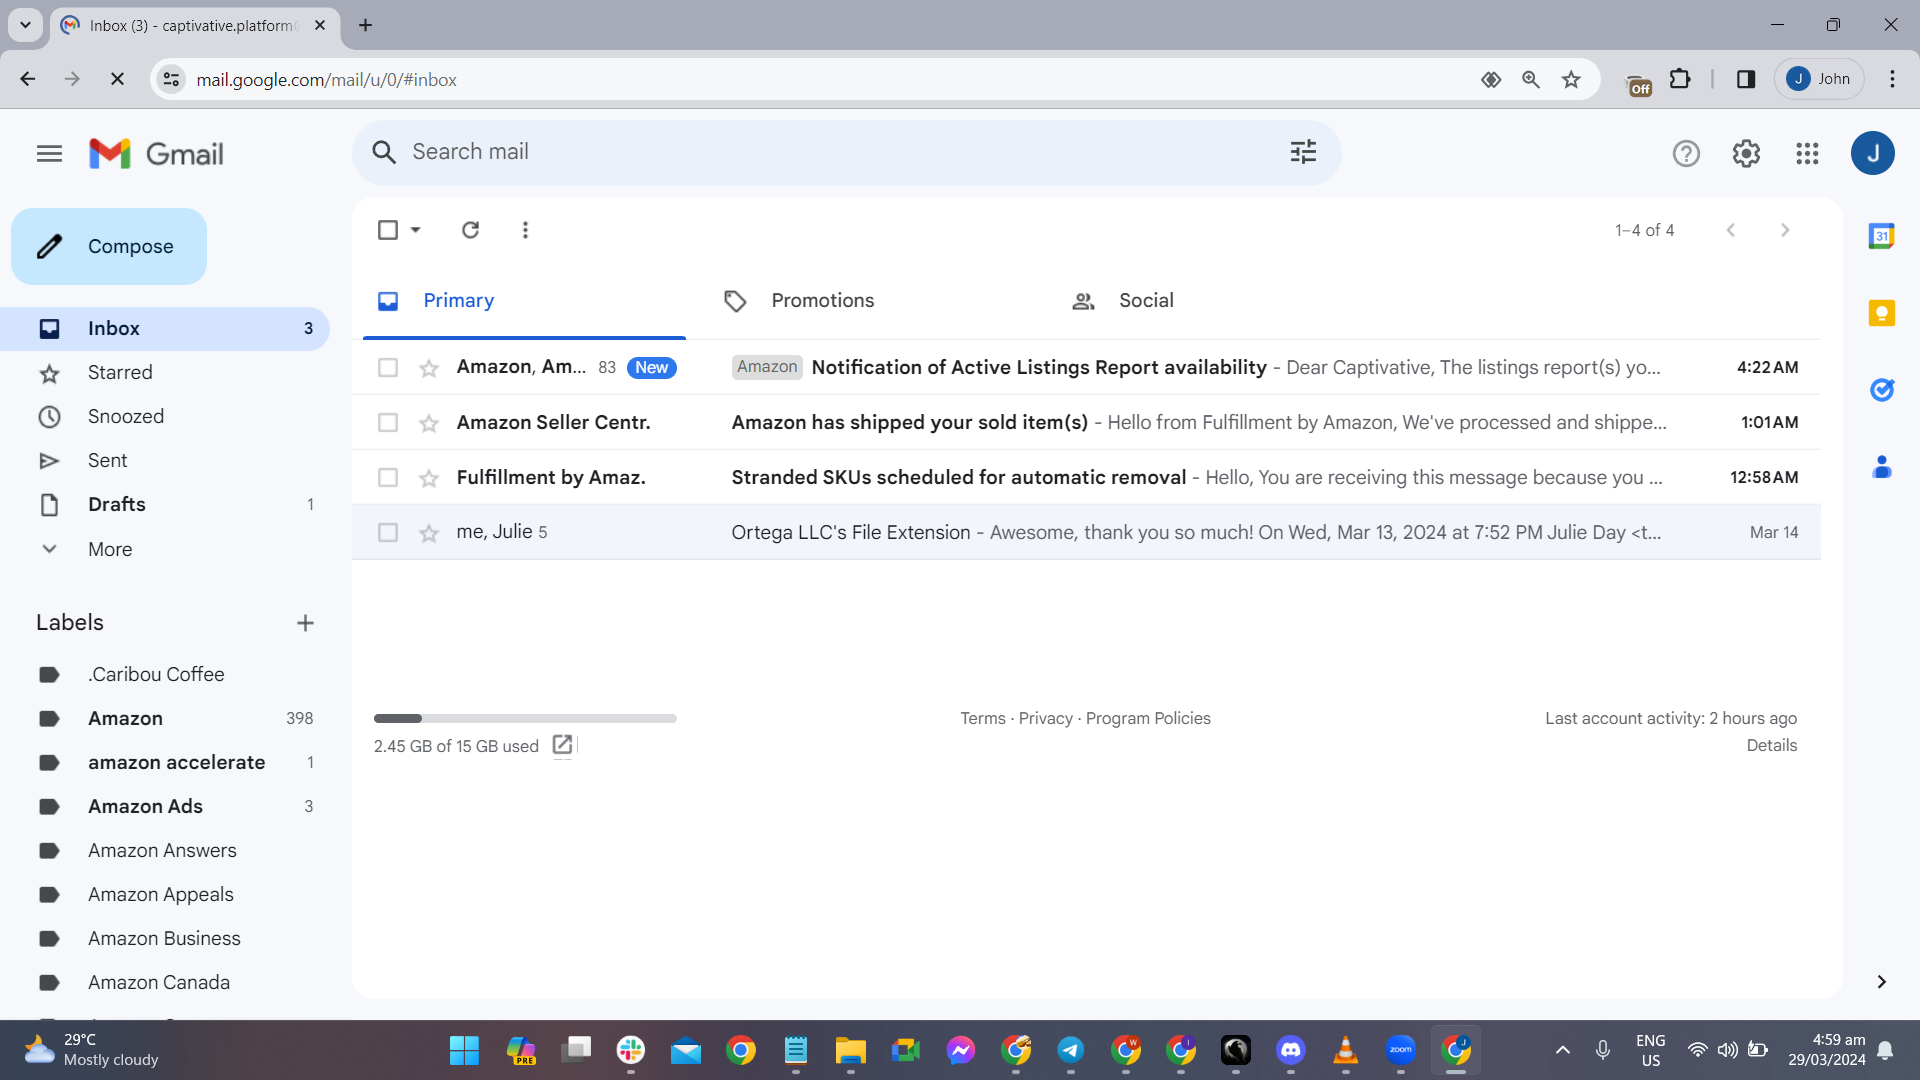Open account activity Details link
Viewport: 1920px width, 1080px height.
[1771, 745]
